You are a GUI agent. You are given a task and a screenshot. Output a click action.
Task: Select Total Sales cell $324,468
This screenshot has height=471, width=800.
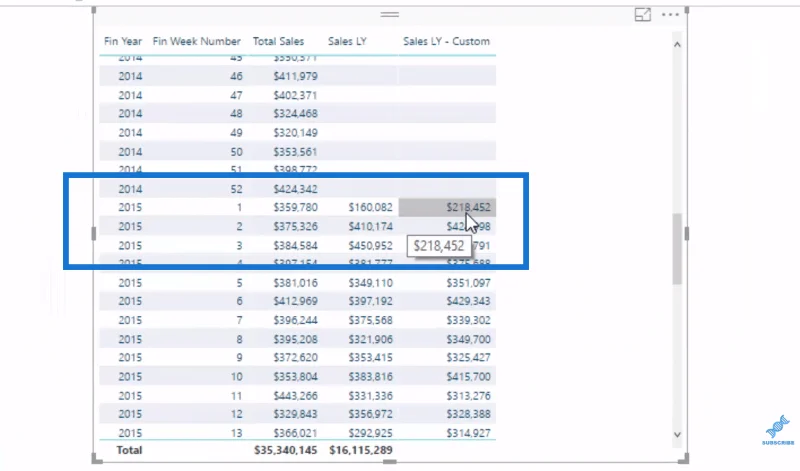click(295, 114)
